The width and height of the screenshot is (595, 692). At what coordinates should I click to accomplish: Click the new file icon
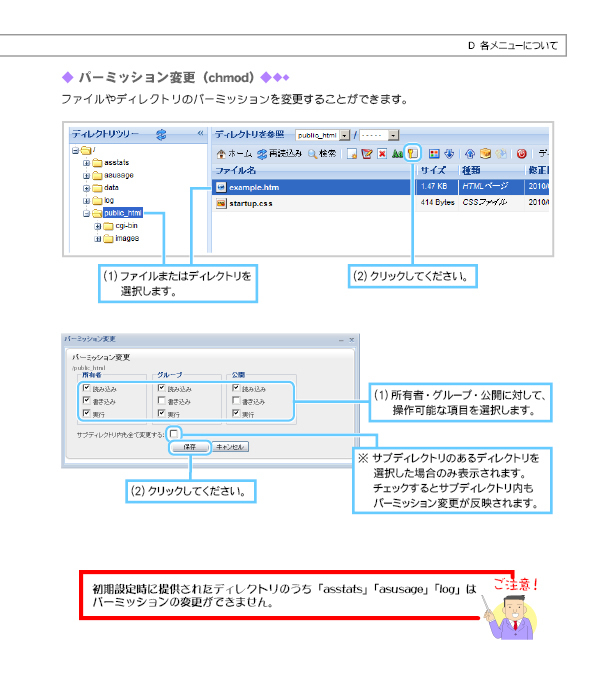pos(352,154)
